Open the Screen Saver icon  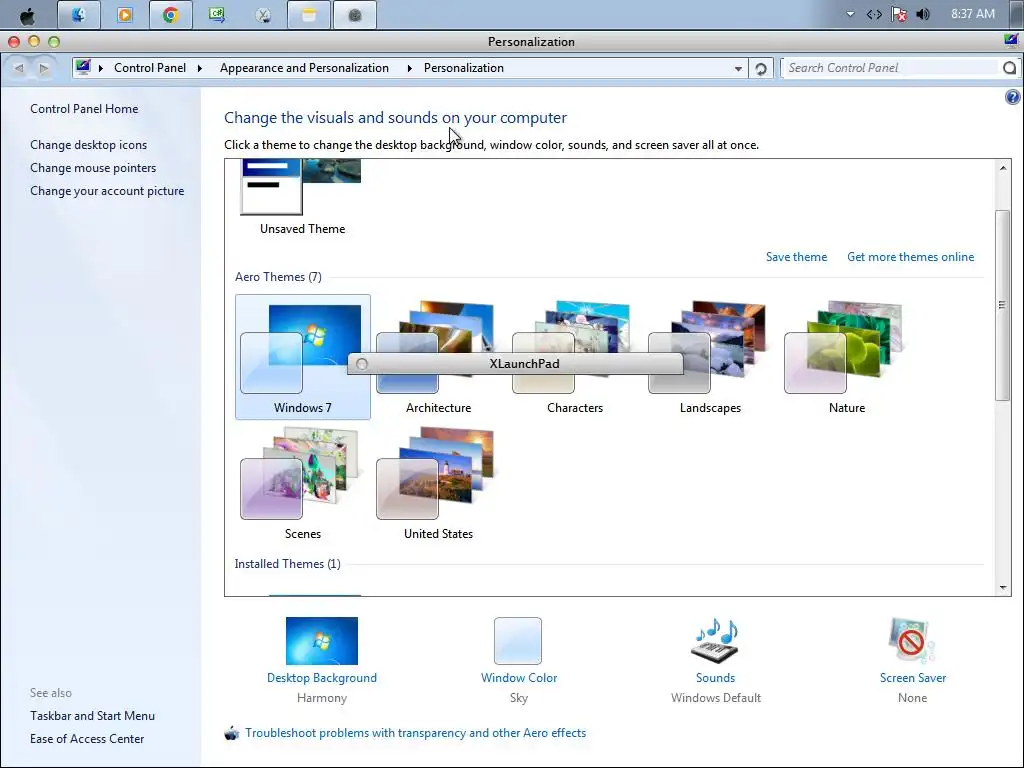tap(912, 641)
